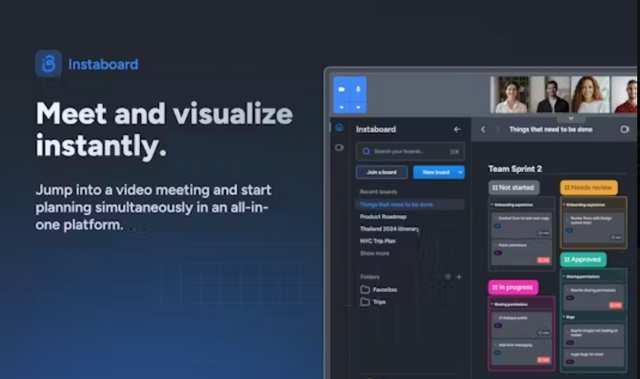640x379 pixels.
Task: Go forward with the right chevron in board header
Action: tap(498, 129)
